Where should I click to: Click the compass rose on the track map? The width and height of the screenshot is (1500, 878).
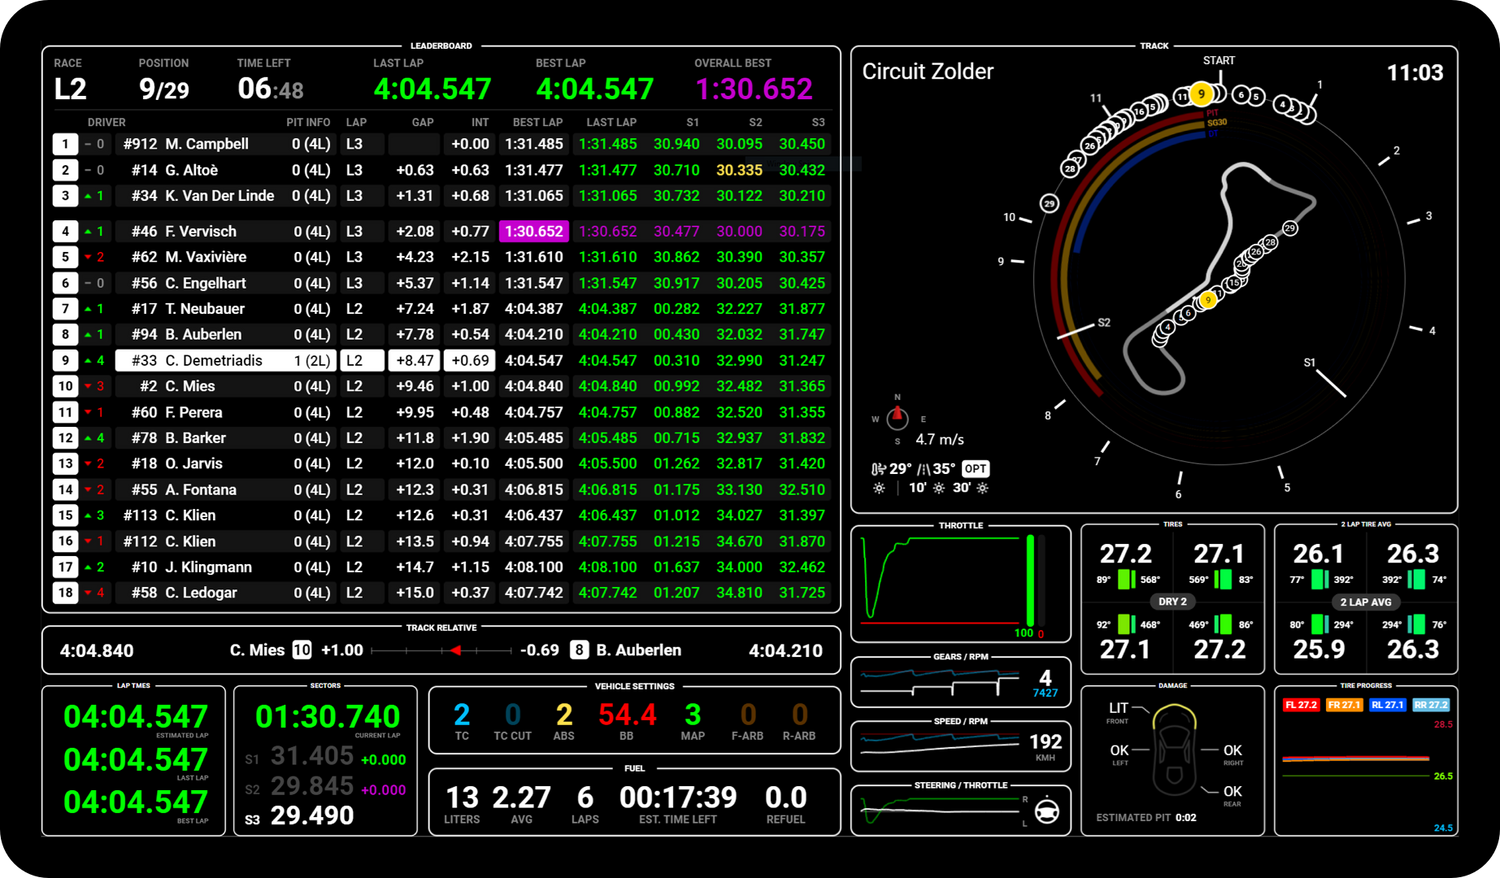point(896,417)
